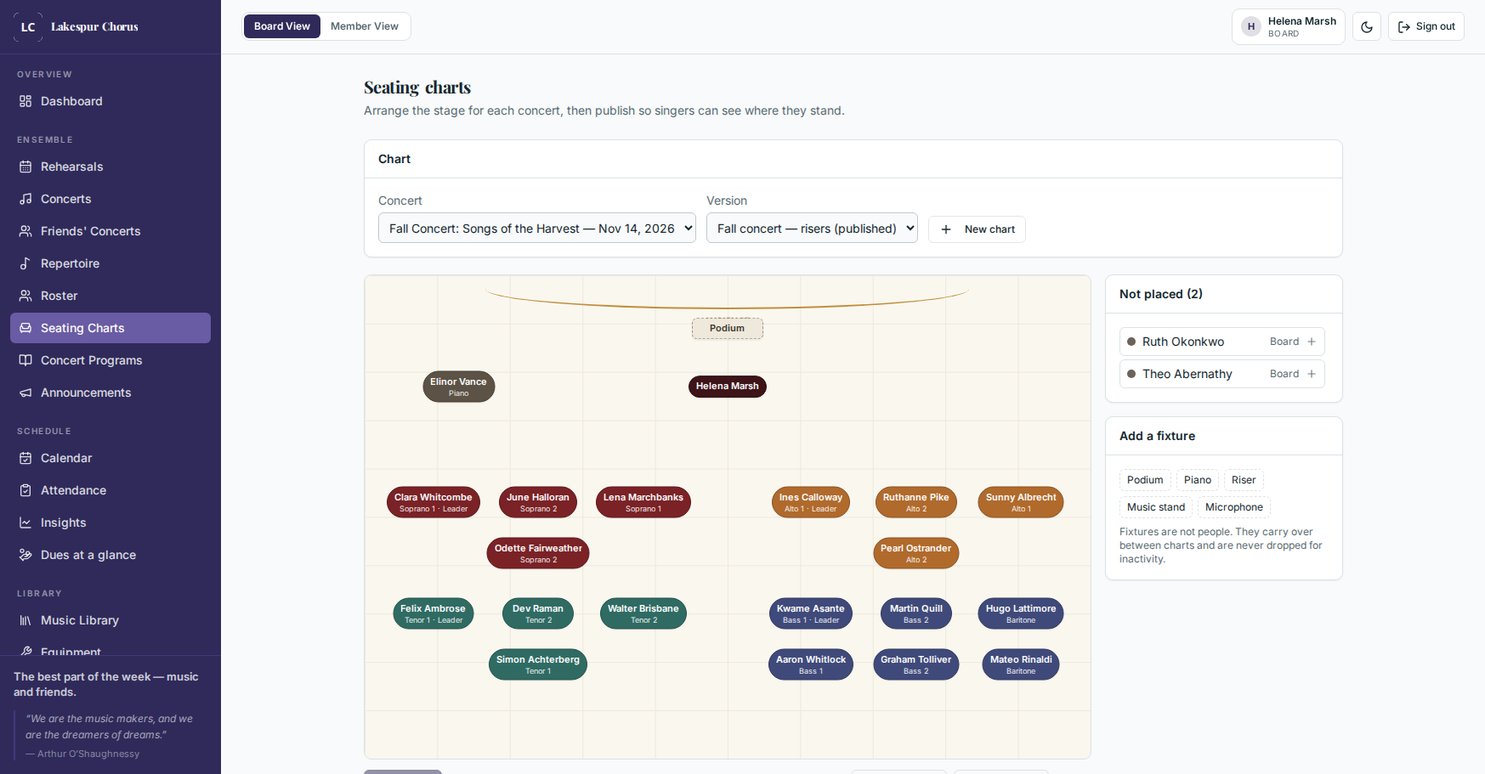Click the Music Library books icon
Screen dimensions: 1485x774
point(26,620)
